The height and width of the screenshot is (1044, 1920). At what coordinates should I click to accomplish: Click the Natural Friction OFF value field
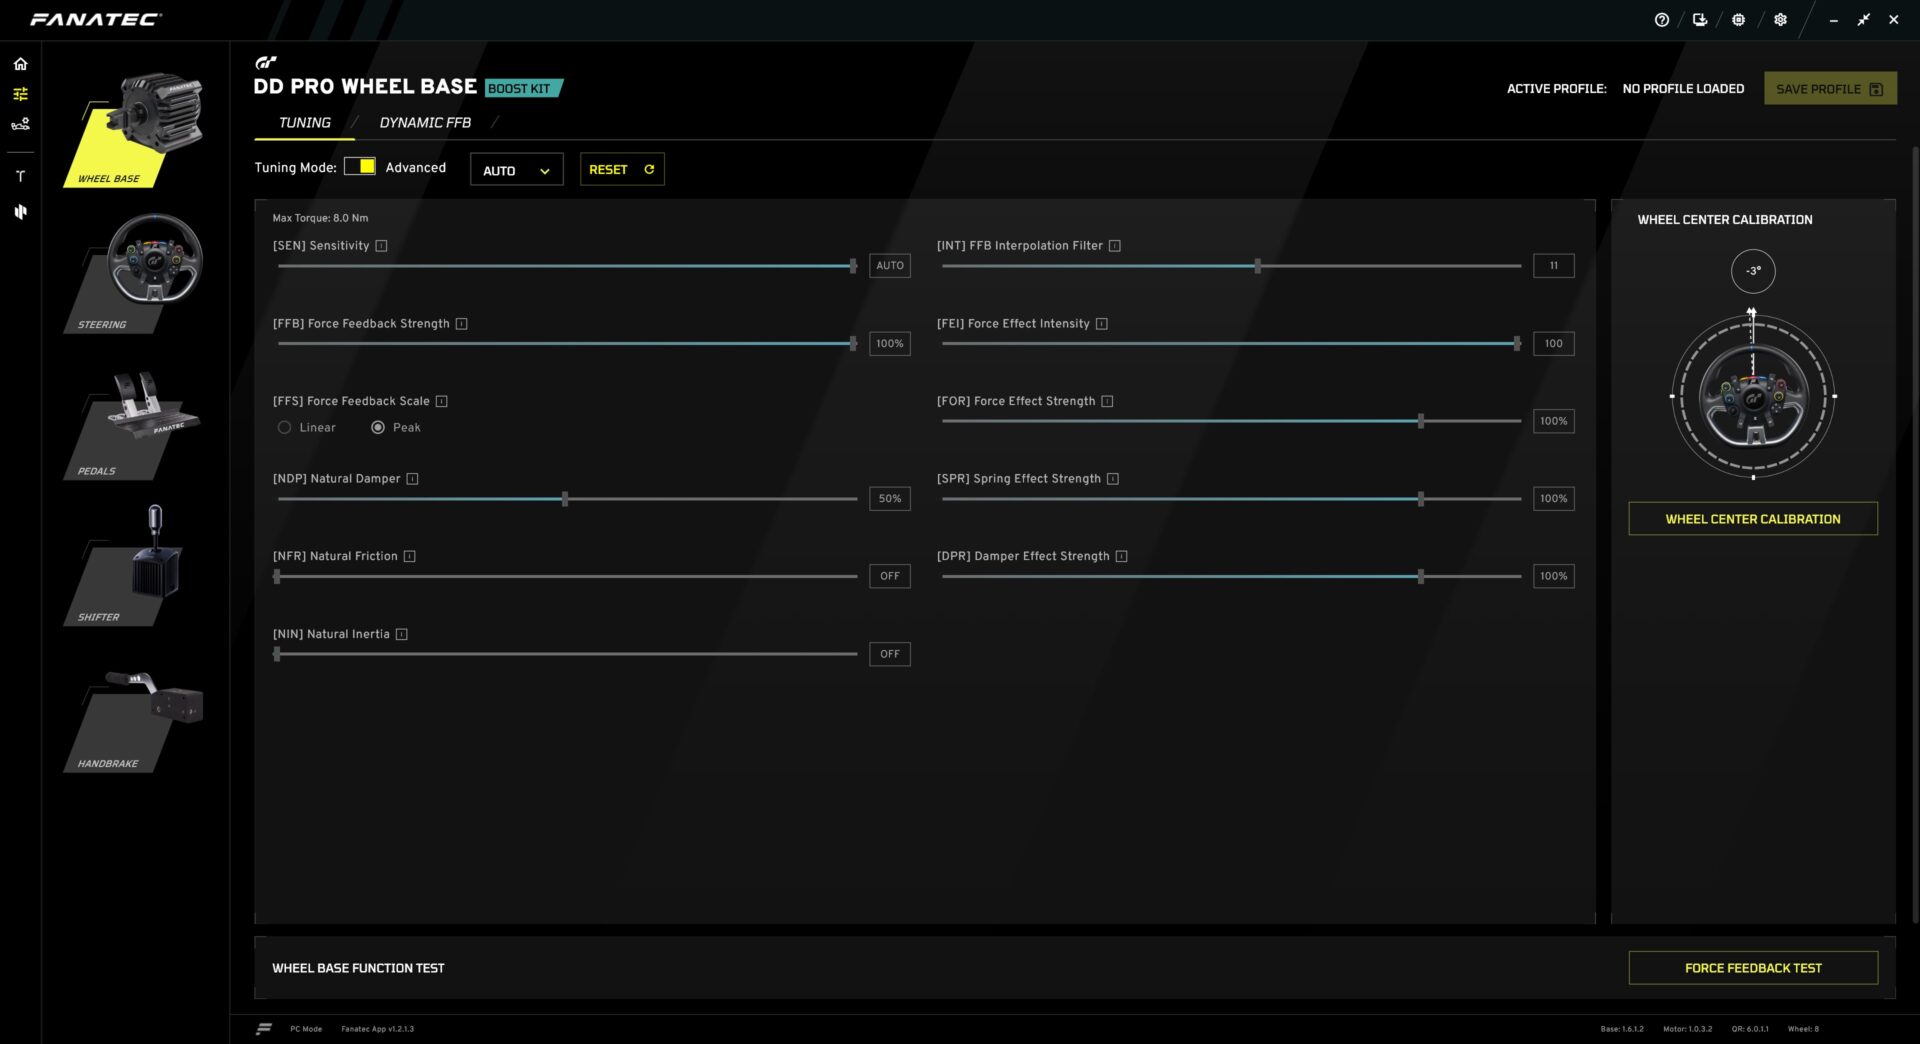(889, 576)
